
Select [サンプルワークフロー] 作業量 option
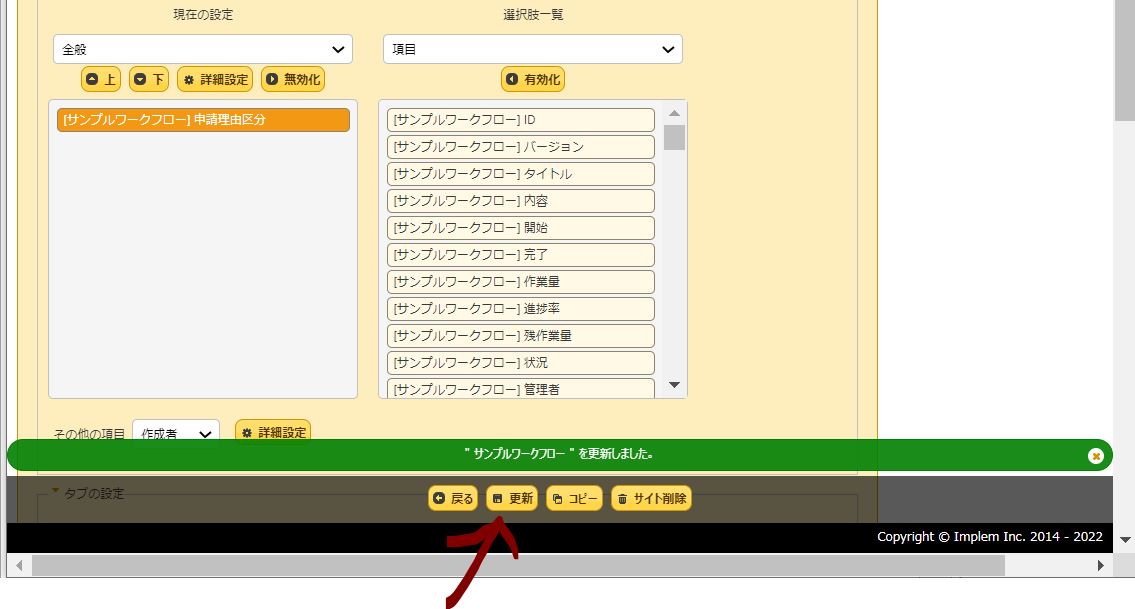coord(520,282)
